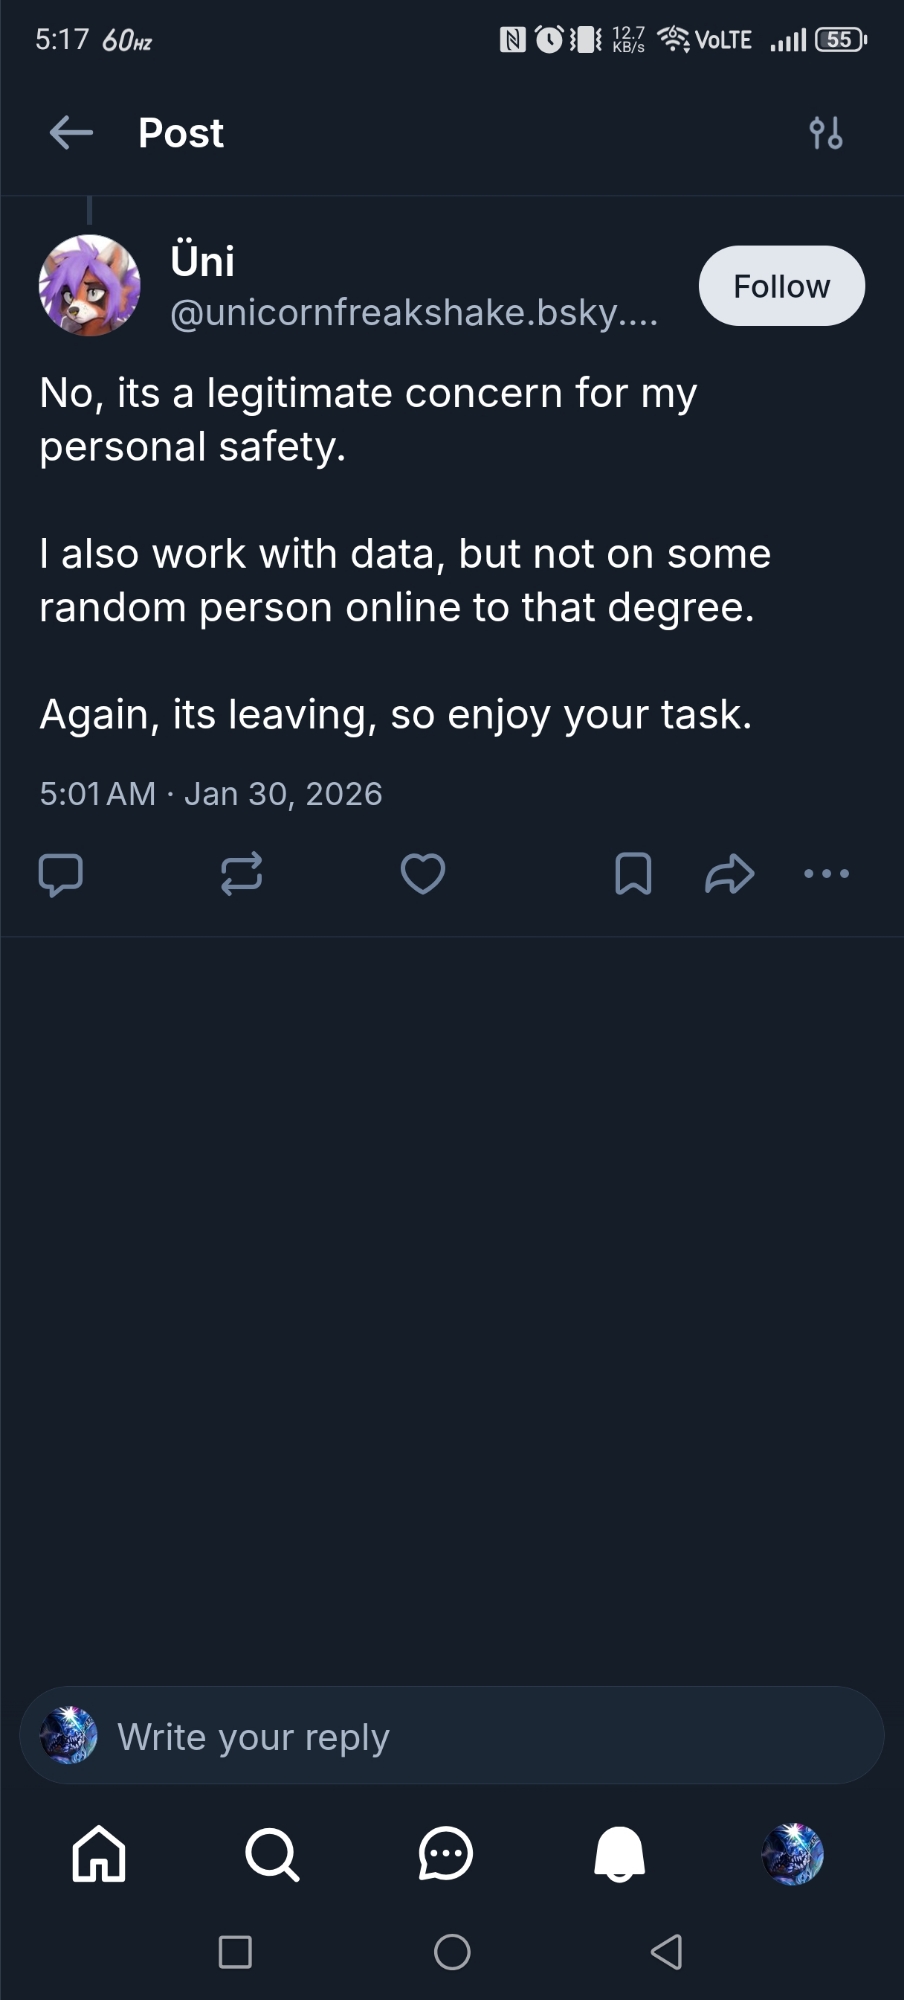The image size is (904, 2000).
Task: Tap the Write your reply field
Action: click(452, 1737)
